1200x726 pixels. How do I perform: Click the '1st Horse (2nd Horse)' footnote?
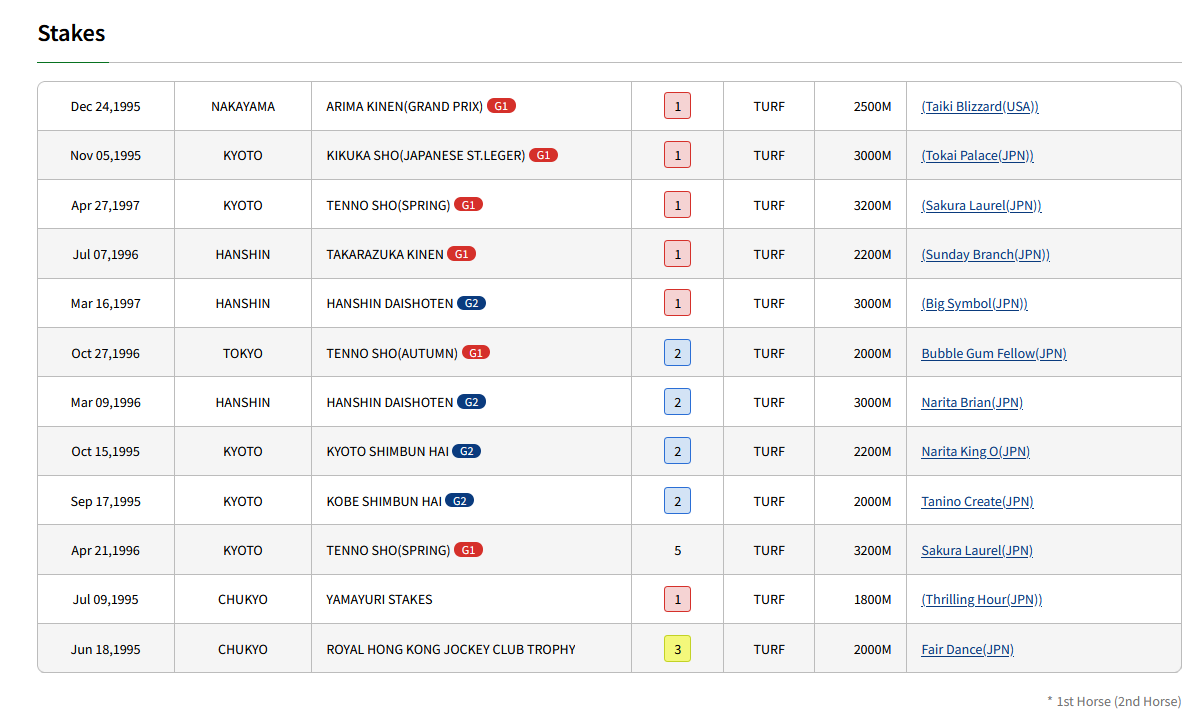pyautogui.click(x=1114, y=701)
